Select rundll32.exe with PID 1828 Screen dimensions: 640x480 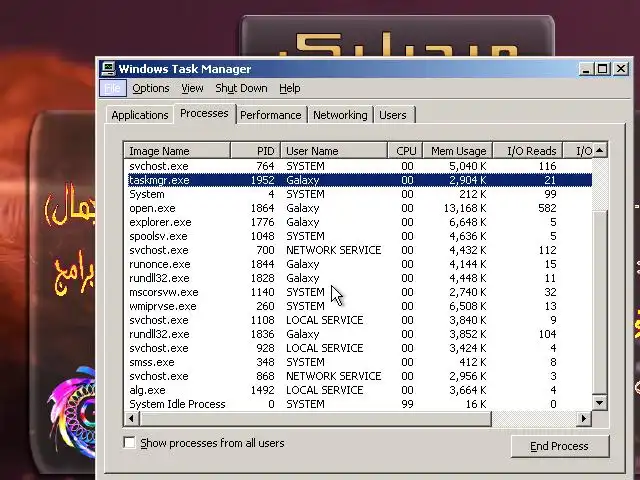click(x=360, y=278)
